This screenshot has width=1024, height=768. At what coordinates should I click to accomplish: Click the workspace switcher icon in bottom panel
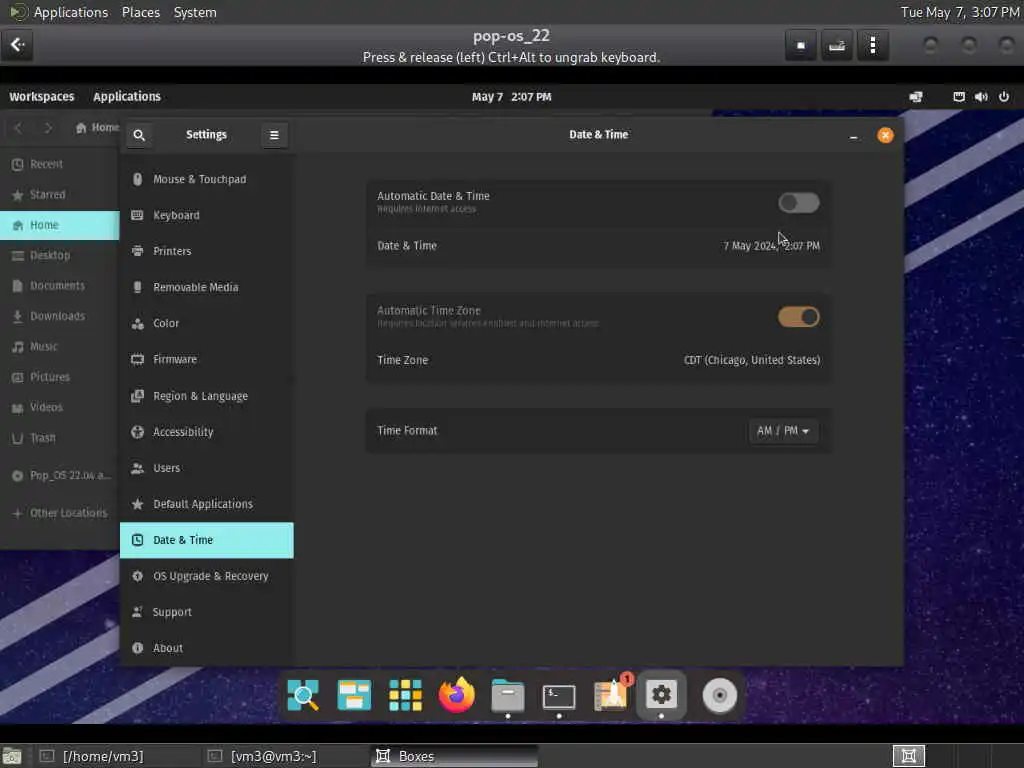coord(908,756)
